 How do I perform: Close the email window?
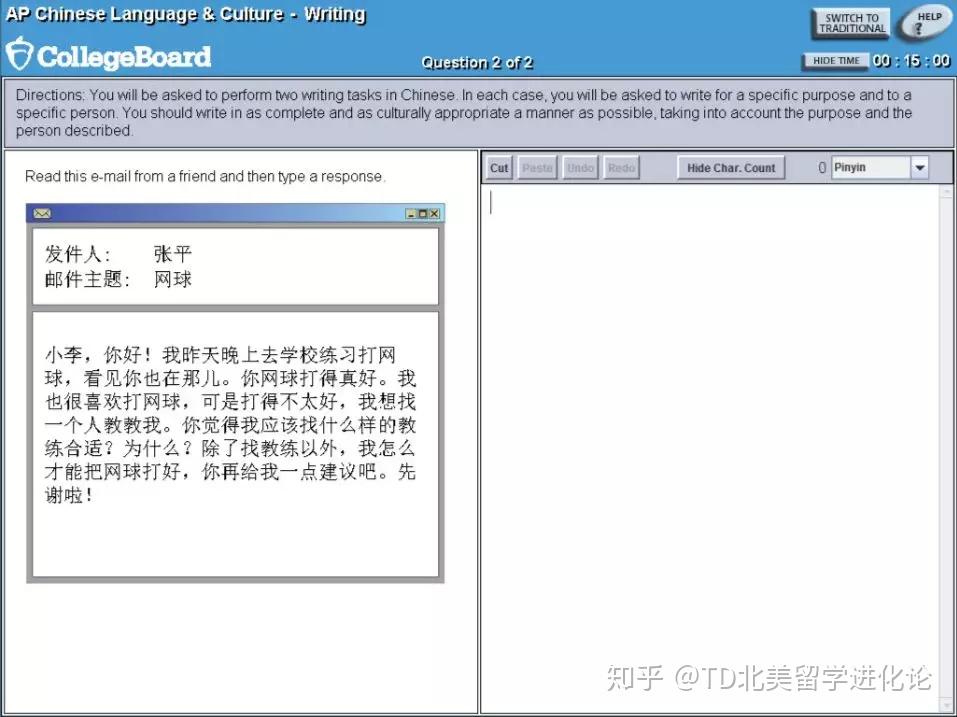point(434,214)
